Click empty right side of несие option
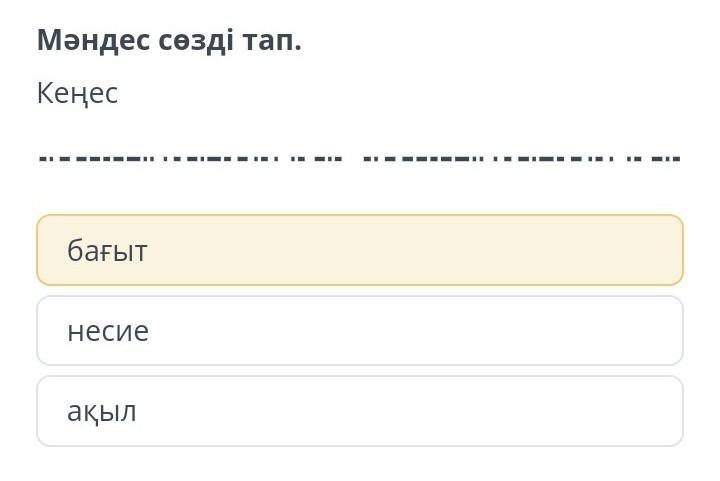 click(560, 331)
